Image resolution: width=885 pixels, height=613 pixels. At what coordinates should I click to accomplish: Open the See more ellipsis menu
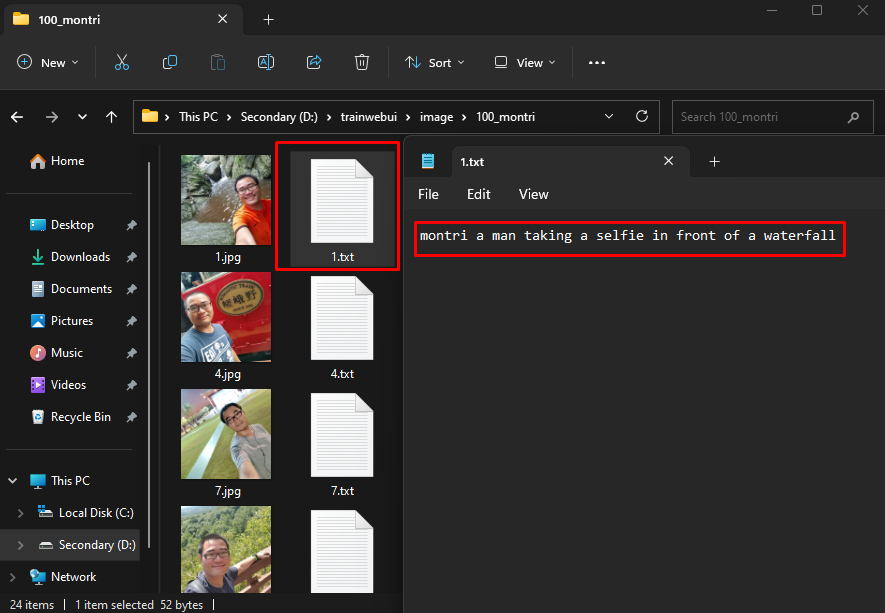click(x=597, y=62)
